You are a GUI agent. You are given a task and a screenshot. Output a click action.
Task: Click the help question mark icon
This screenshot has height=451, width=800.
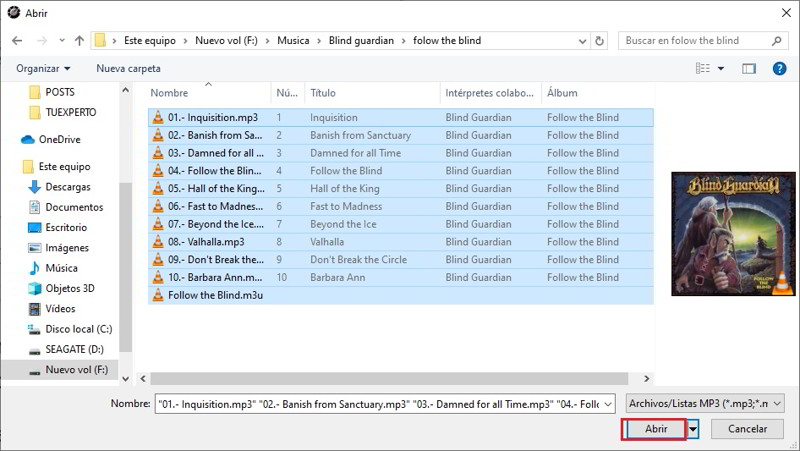pos(778,68)
